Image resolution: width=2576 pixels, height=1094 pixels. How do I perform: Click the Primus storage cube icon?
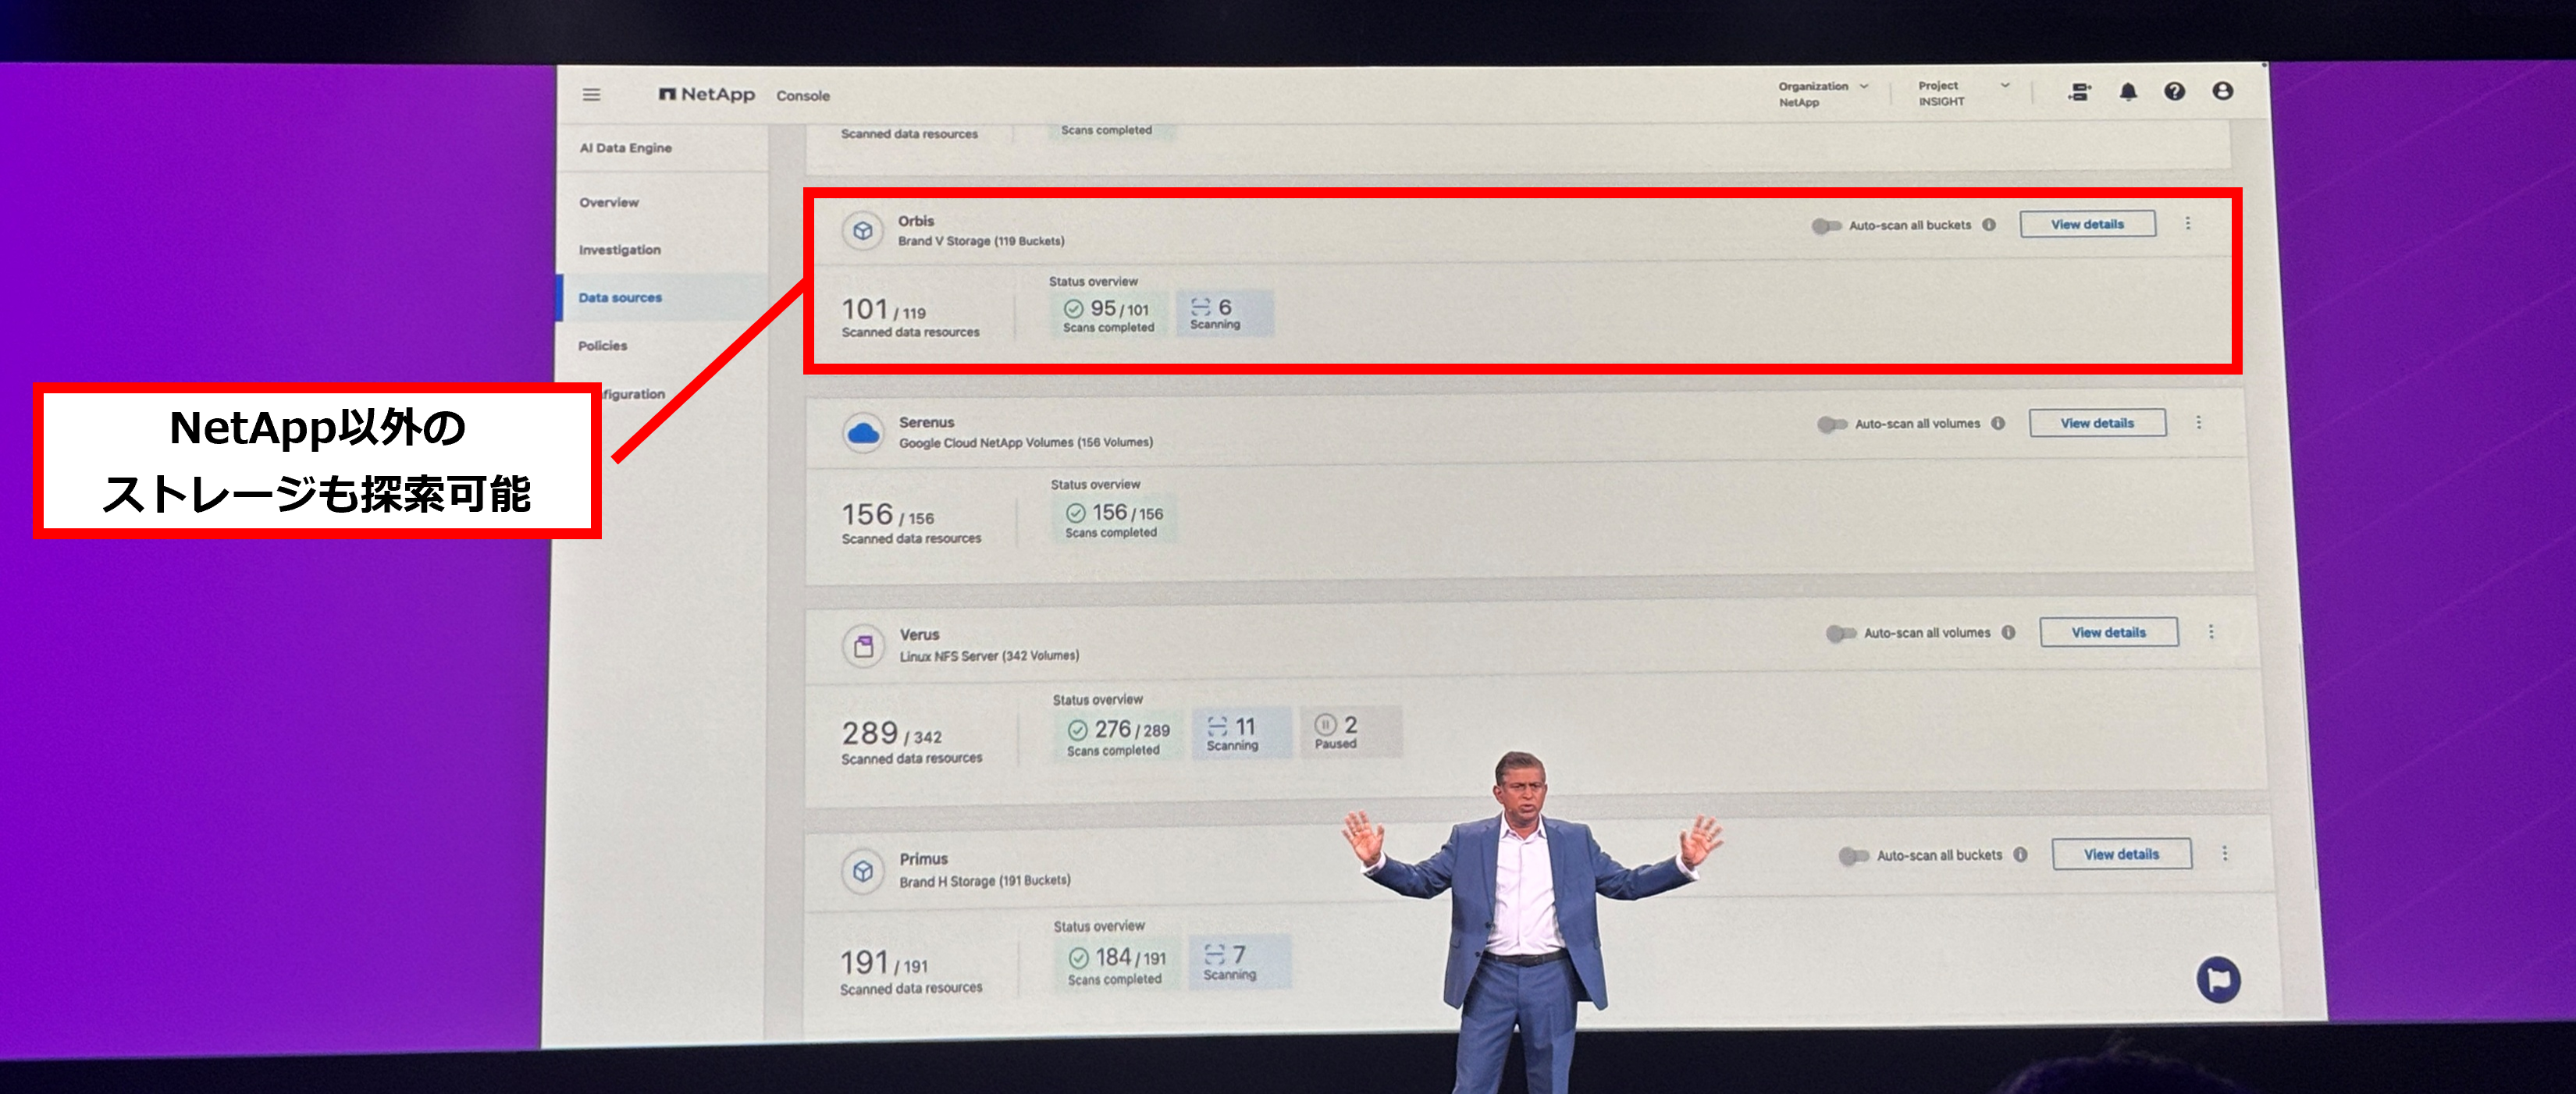[x=862, y=871]
